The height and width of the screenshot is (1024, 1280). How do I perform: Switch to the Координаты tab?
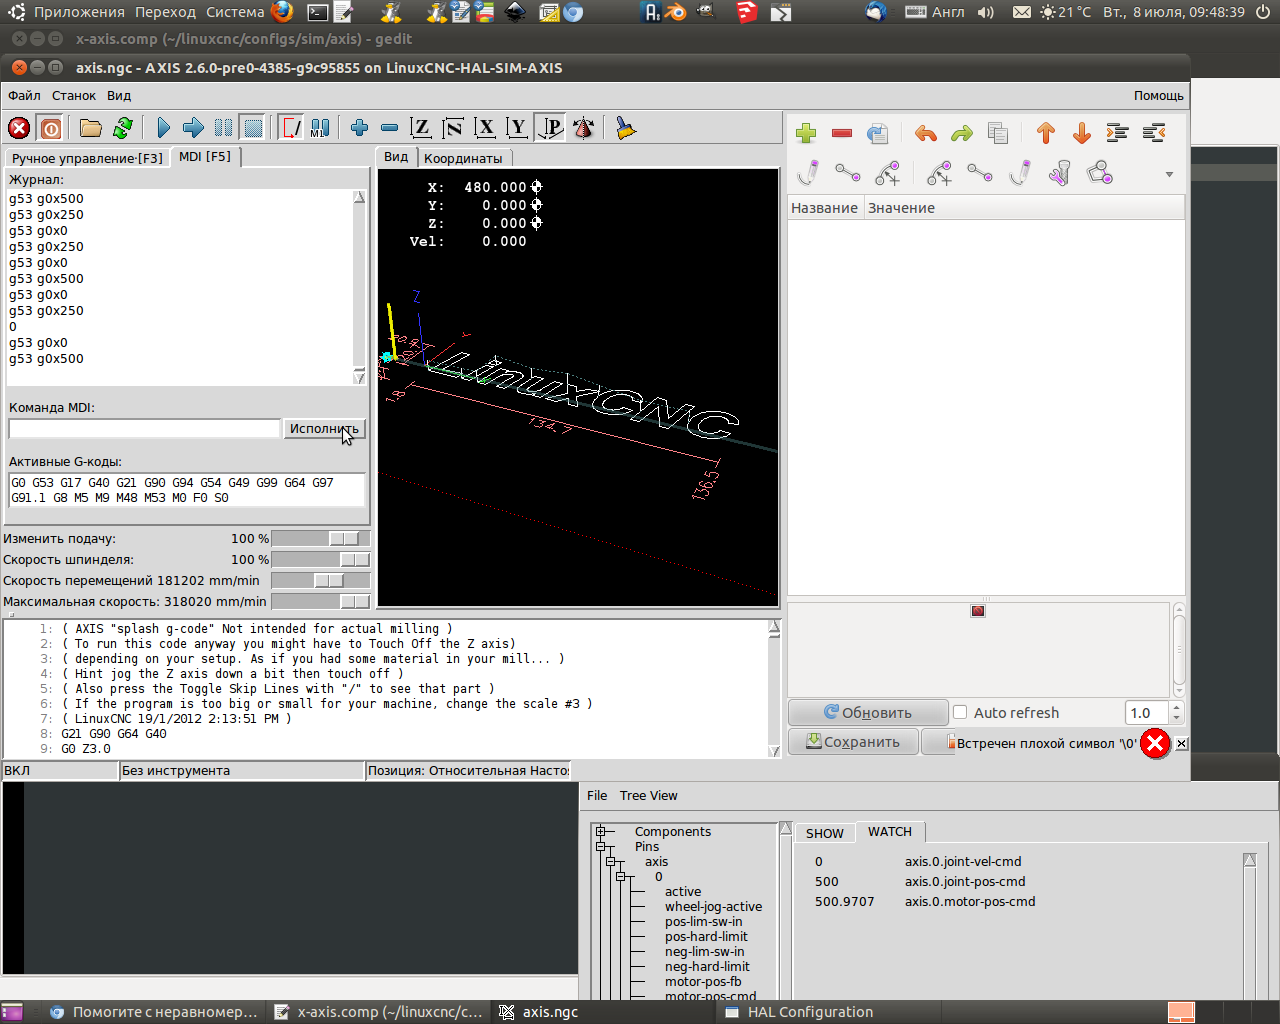coord(463,158)
